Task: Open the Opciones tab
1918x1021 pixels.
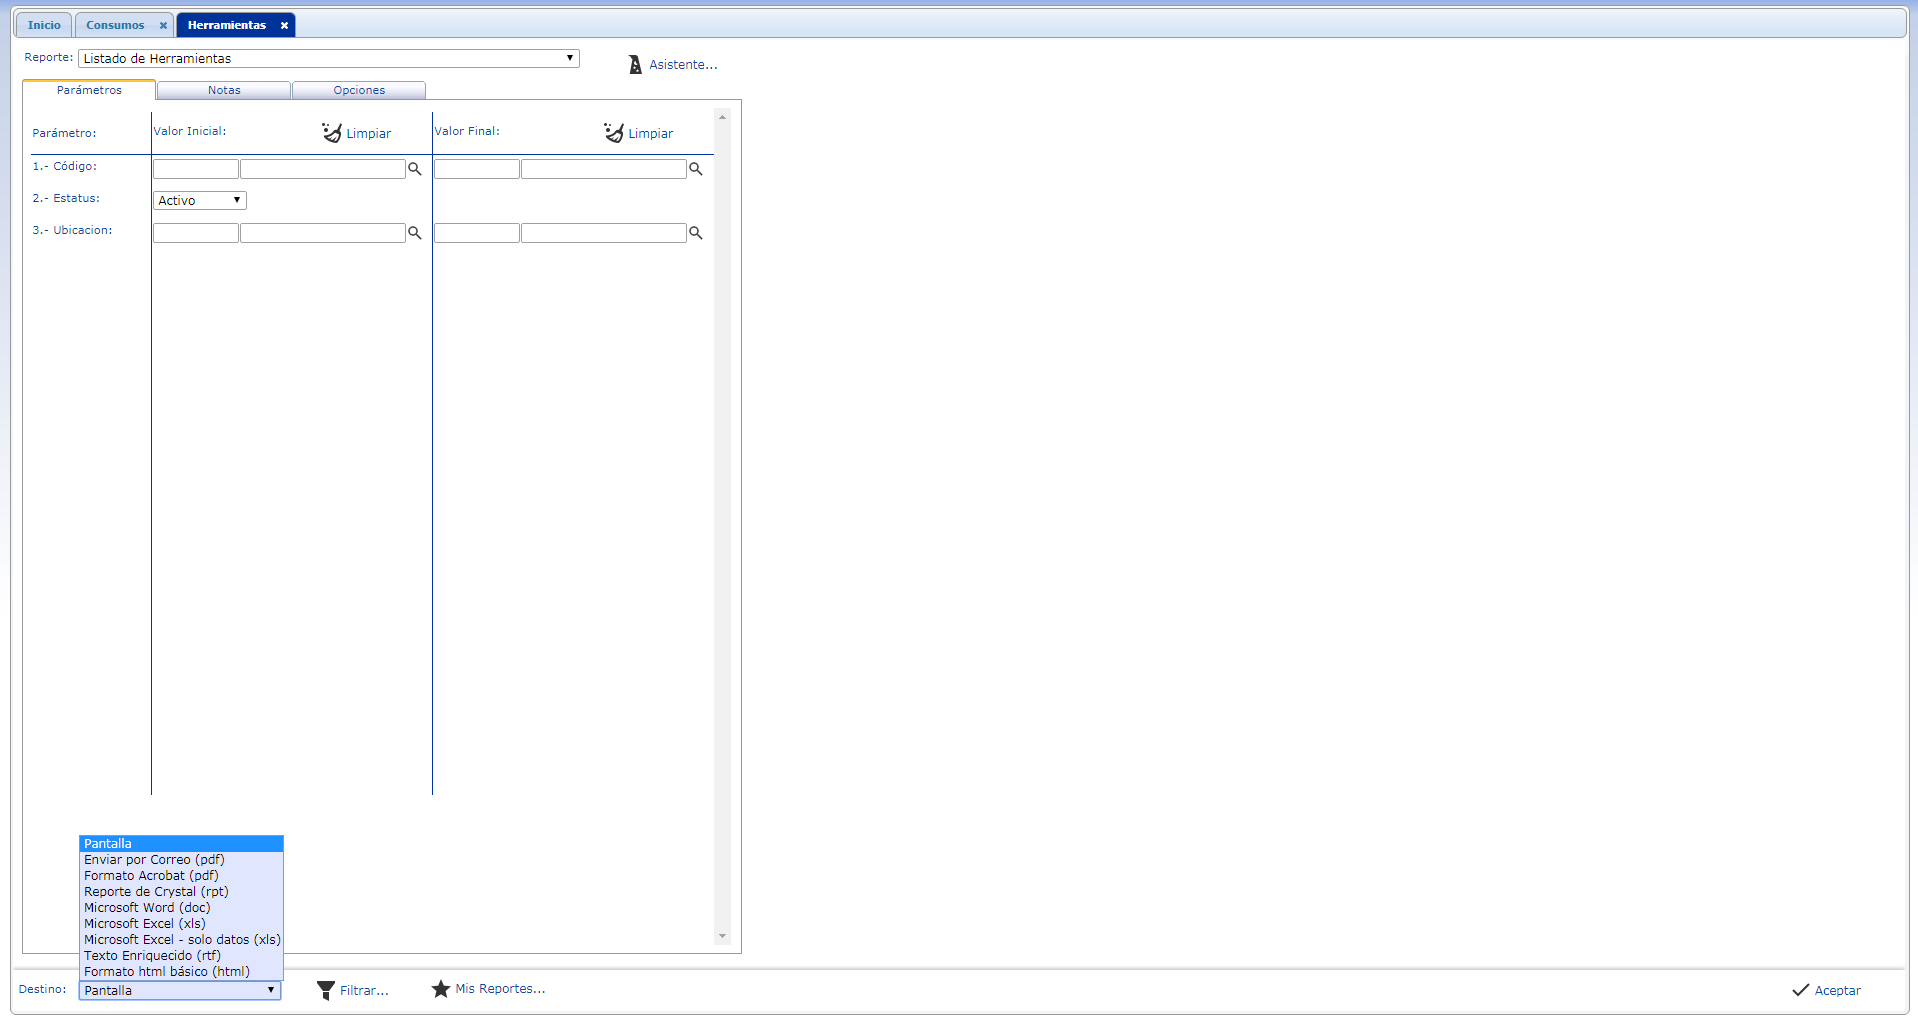Action: [x=359, y=90]
